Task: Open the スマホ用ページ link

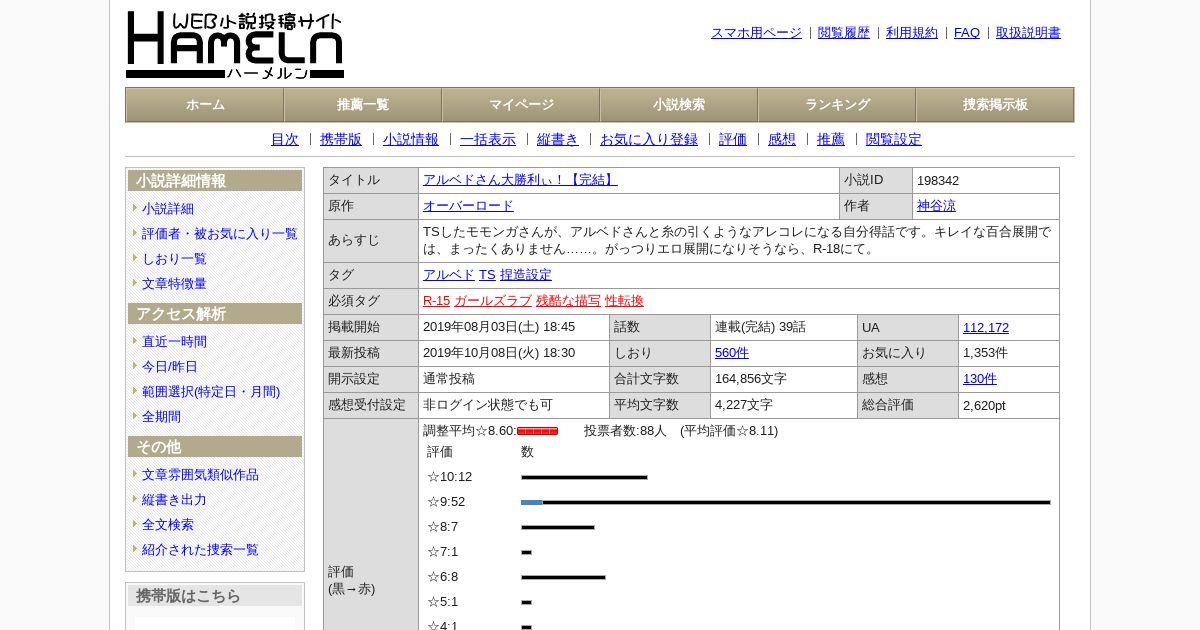Action: click(x=756, y=33)
